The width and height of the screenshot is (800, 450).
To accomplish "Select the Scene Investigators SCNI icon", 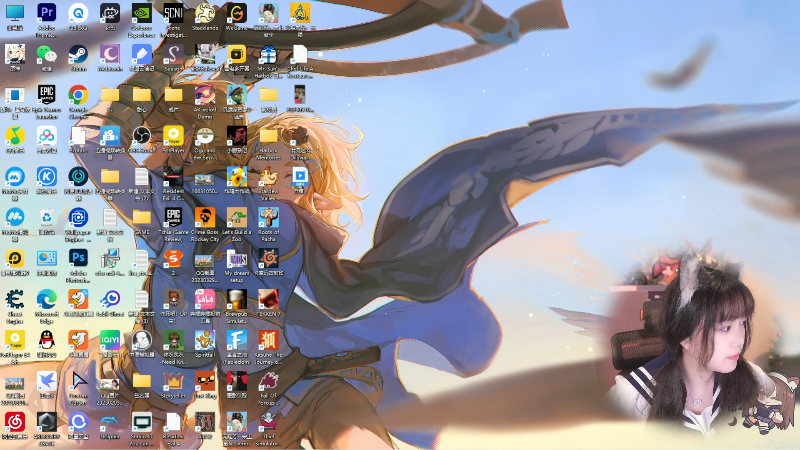I will coord(173,13).
